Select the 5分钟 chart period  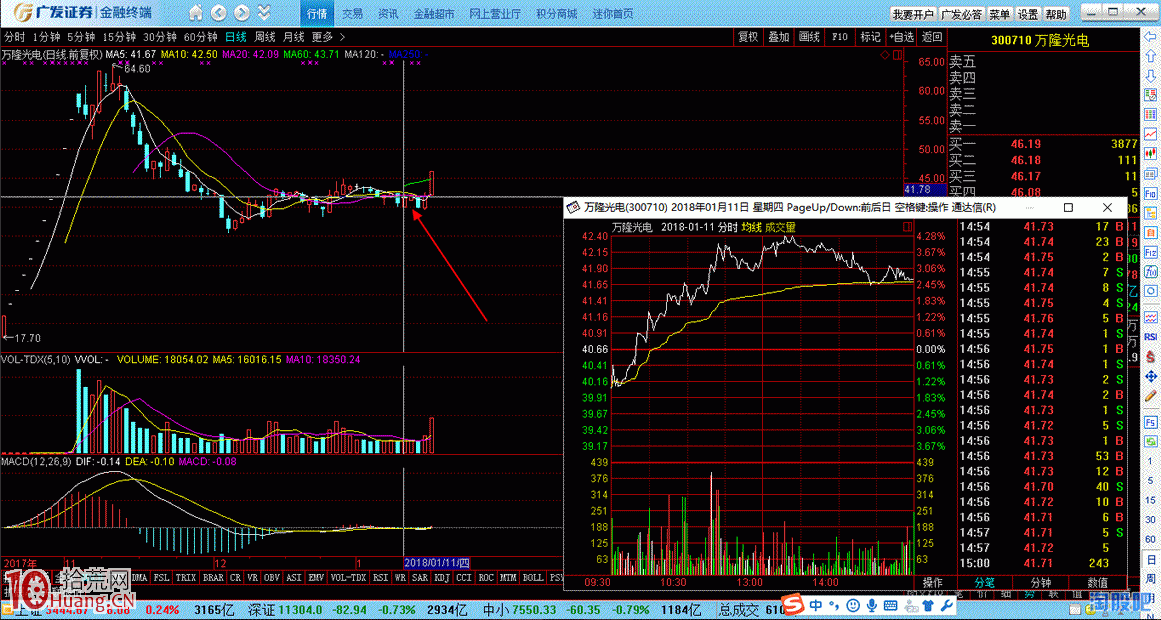81,36
